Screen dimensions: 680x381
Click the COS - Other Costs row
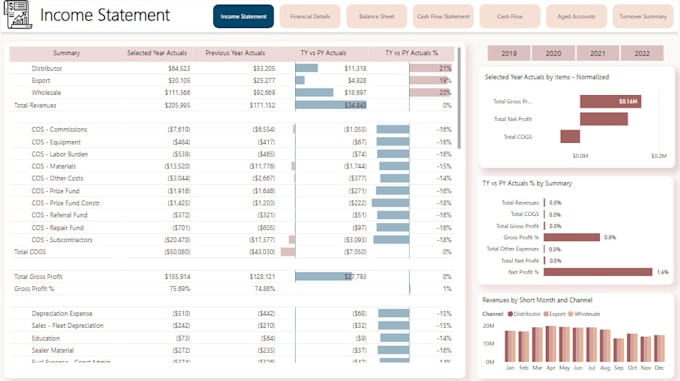click(232, 179)
